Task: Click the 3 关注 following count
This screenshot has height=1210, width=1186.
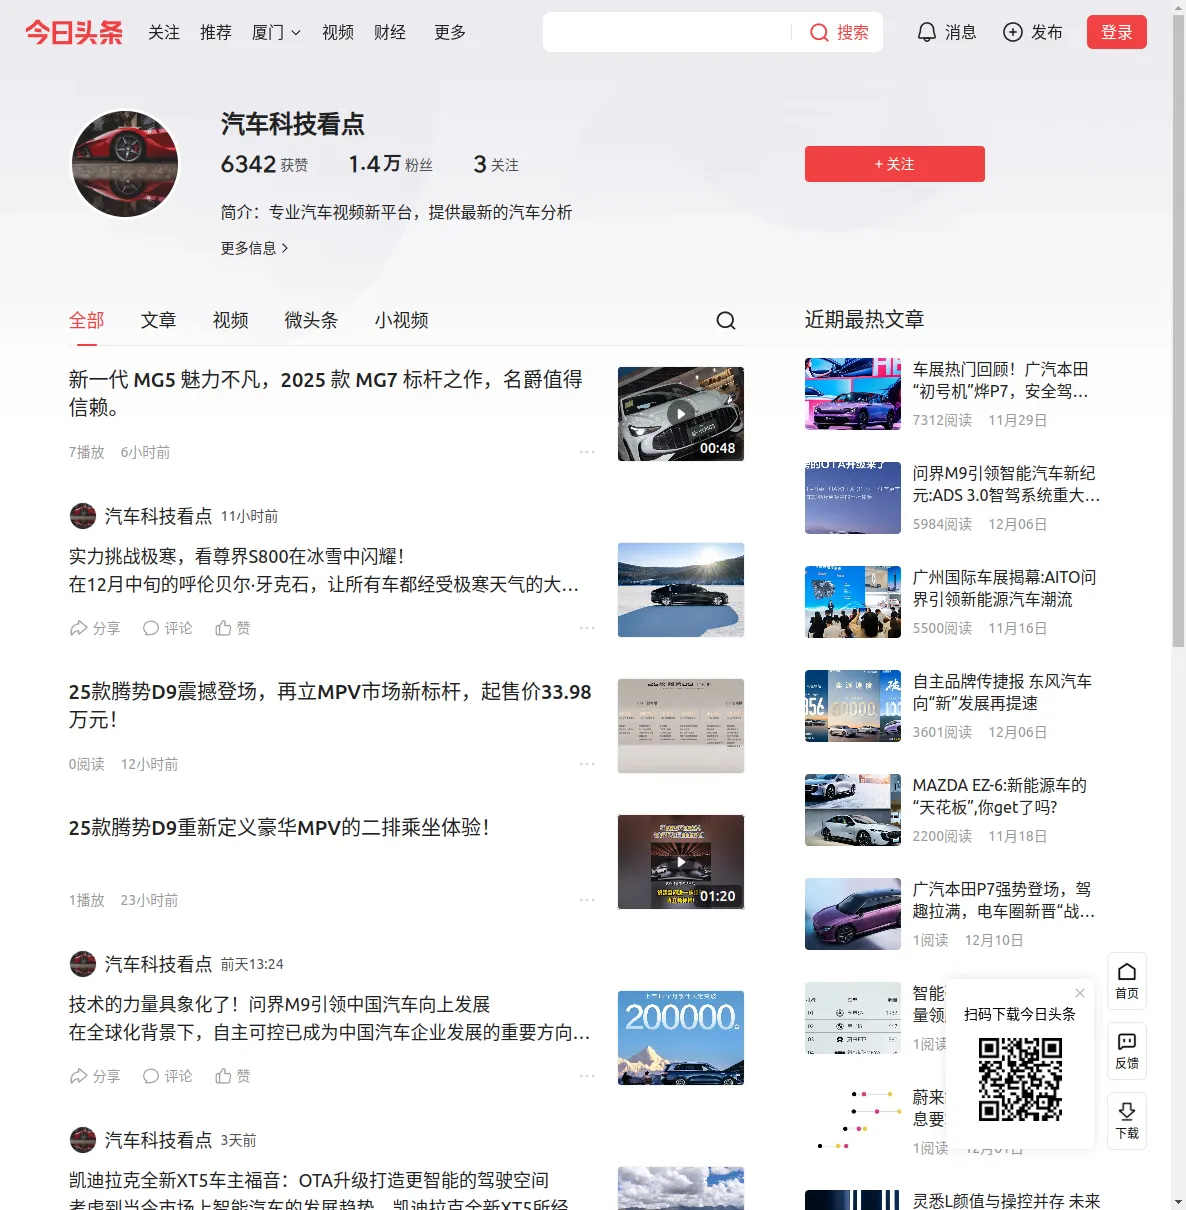Action: click(496, 164)
